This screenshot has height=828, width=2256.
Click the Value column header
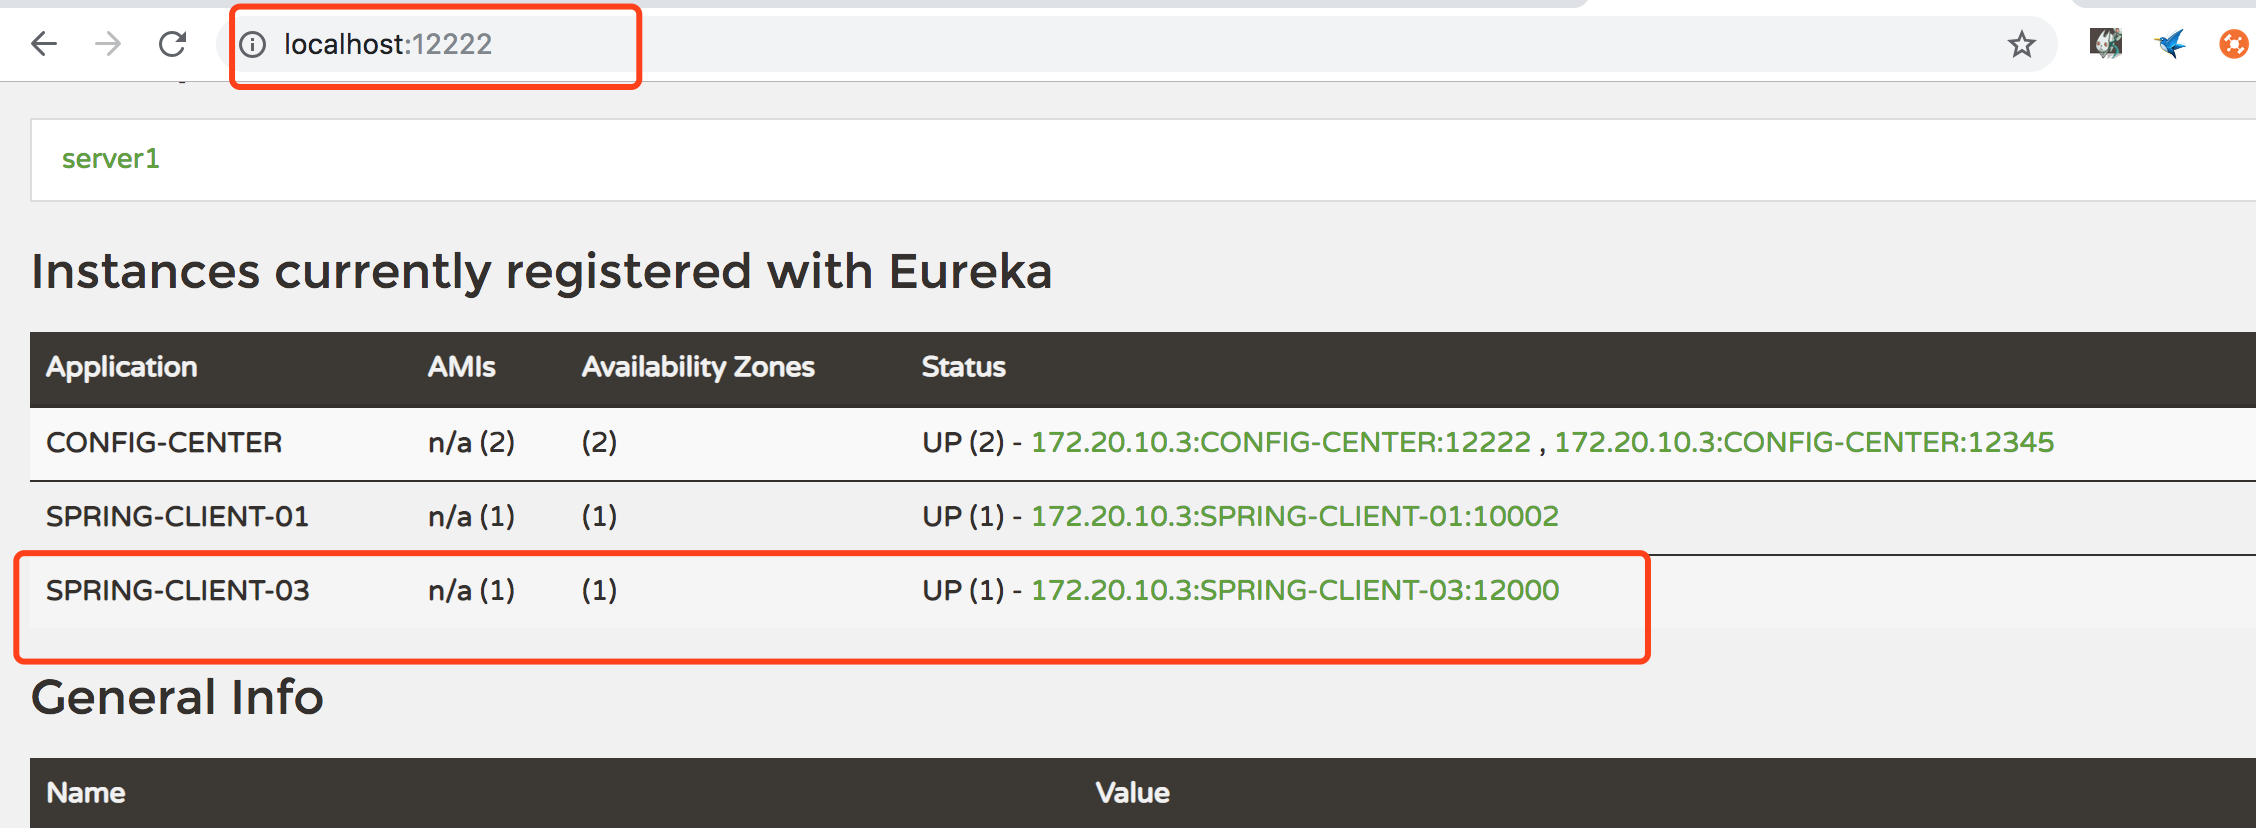pyautogui.click(x=1133, y=793)
